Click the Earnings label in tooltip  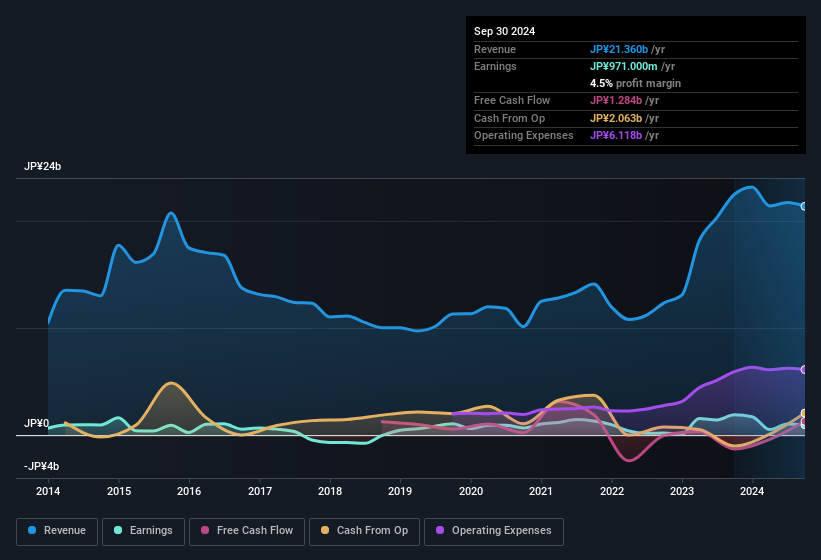pos(495,66)
